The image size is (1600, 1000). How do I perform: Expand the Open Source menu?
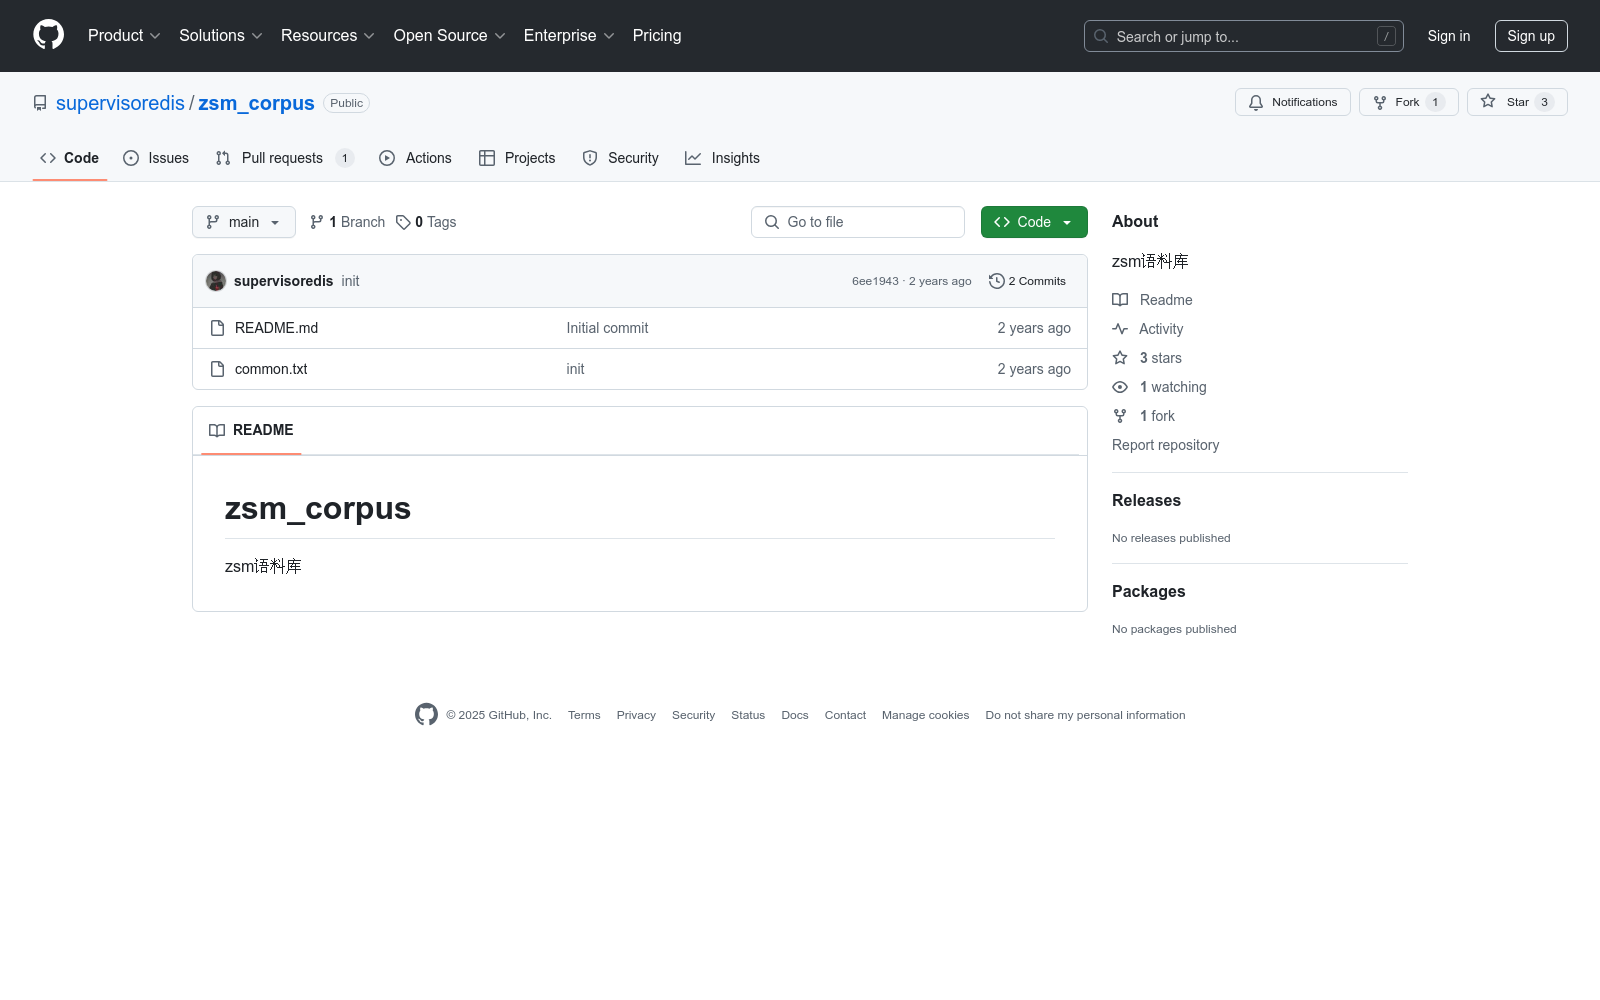point(450,35)
